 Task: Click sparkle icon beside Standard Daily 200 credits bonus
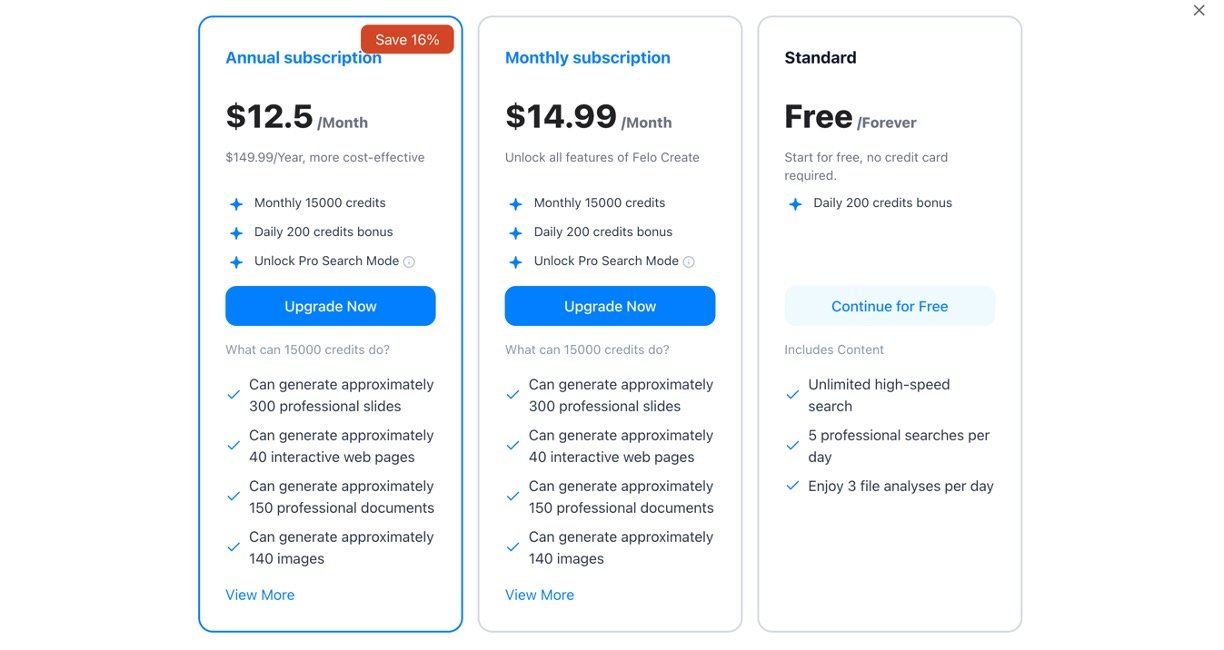coord(795,204)
